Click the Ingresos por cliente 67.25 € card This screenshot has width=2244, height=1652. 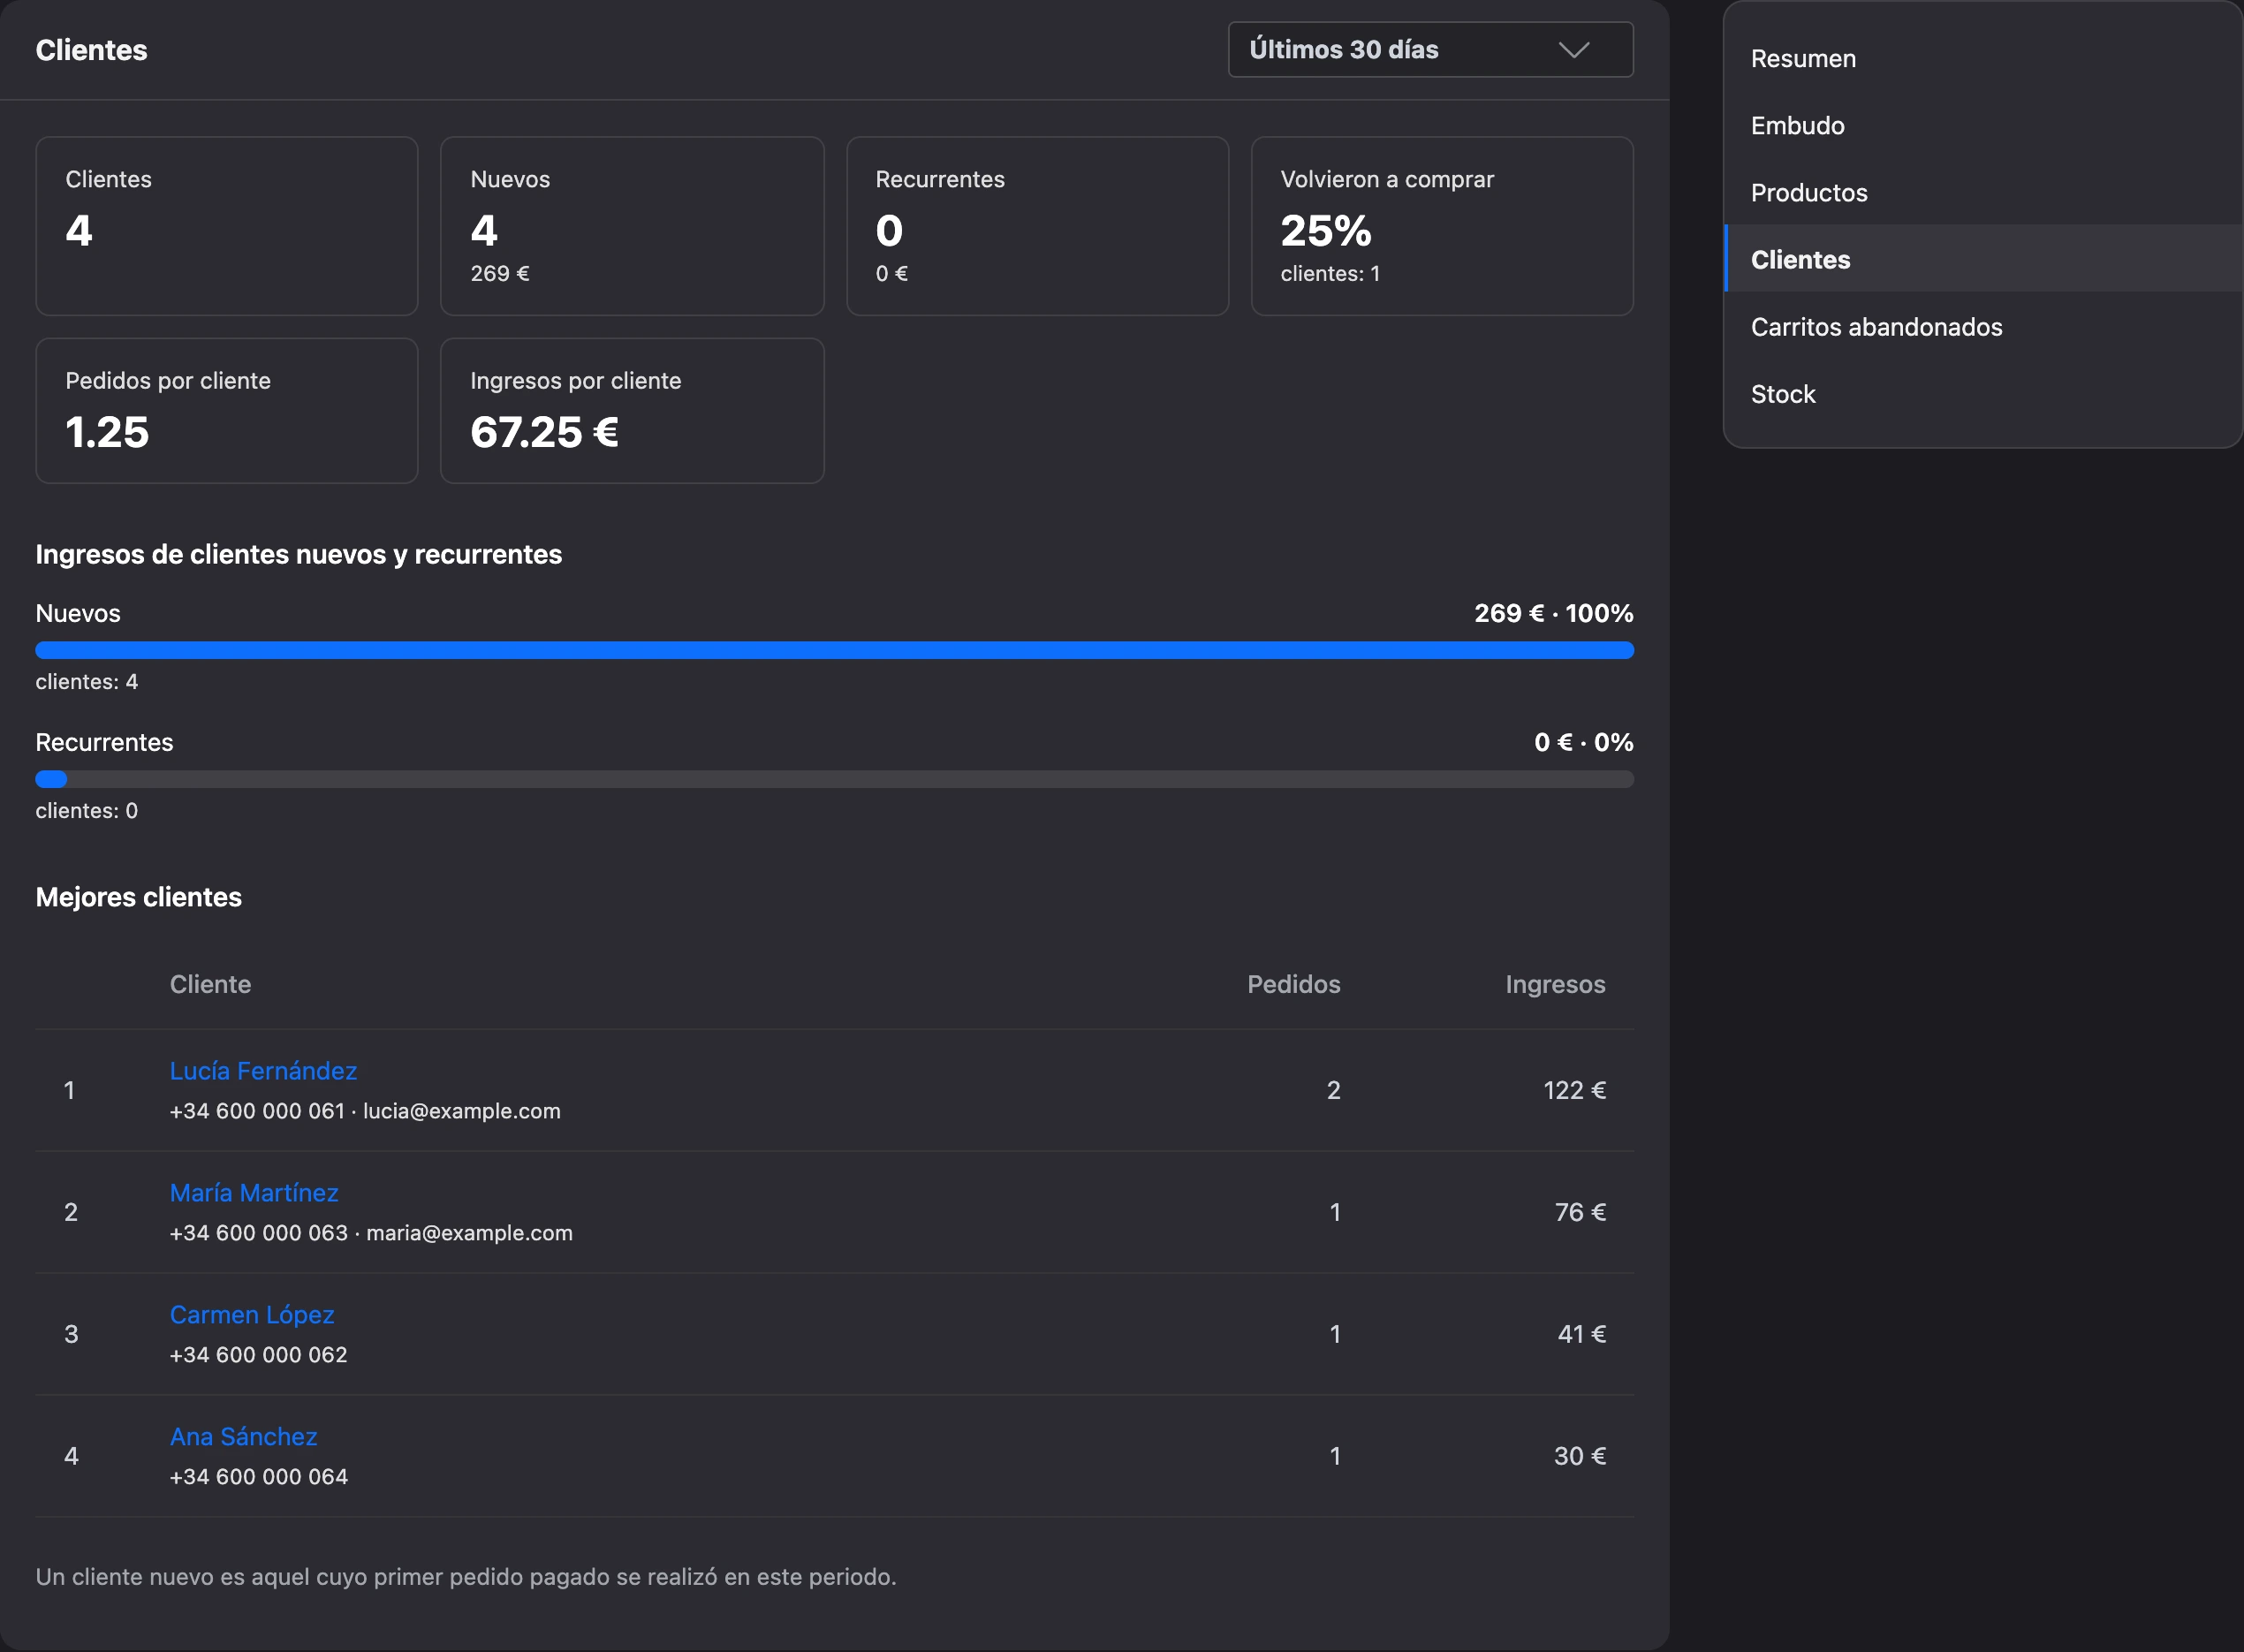(632, 411)
